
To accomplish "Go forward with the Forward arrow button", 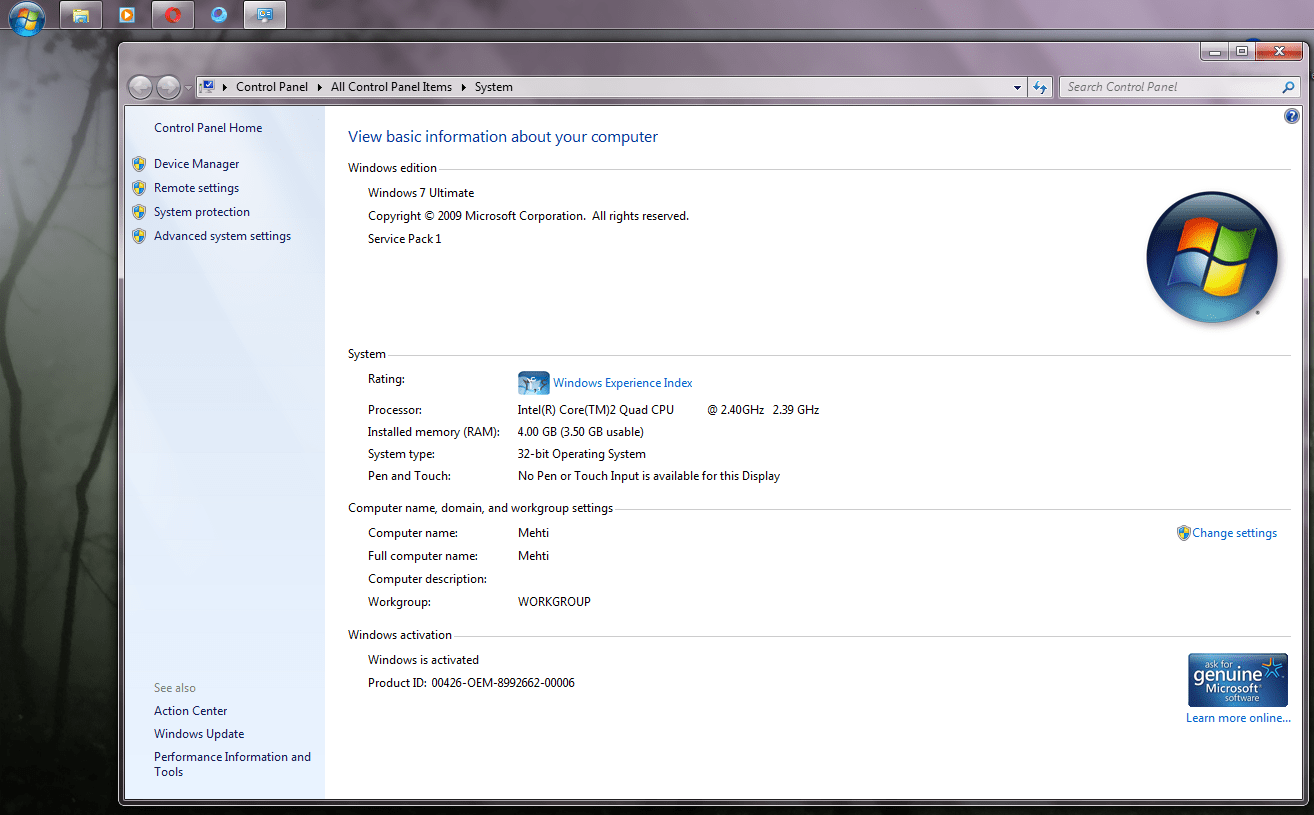I will tap(168, 87).
